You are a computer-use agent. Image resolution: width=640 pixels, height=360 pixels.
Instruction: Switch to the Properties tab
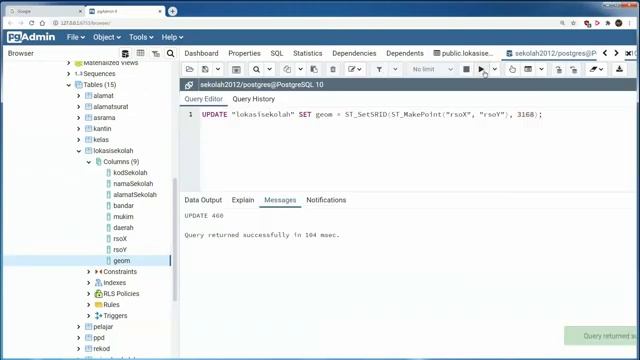tap(244, 53)
